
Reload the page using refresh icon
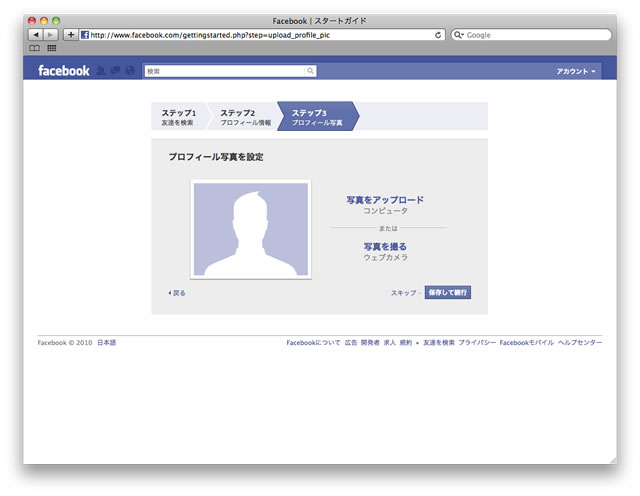pyautogui.click(x=438, y=35)
